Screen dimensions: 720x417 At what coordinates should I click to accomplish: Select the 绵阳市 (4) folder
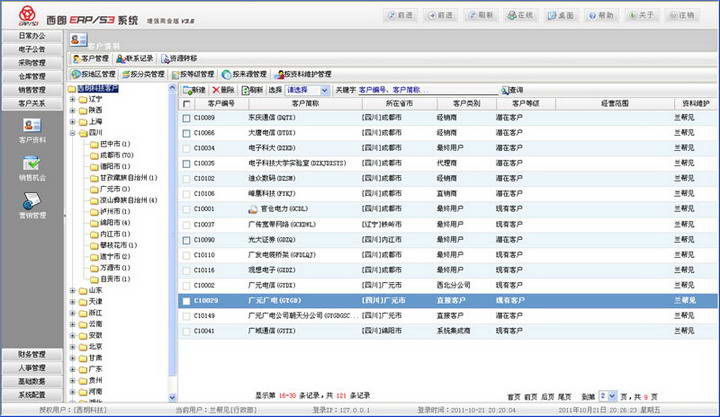pos(110,223)
